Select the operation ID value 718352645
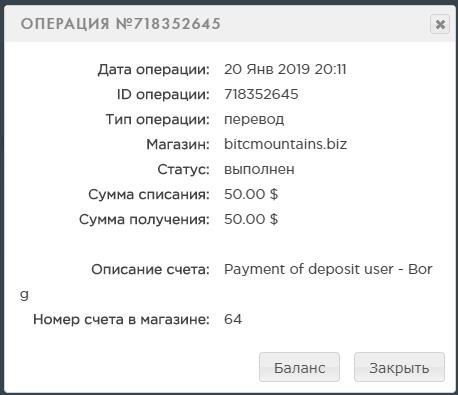Viewport: 458px width, 395px height. [x=261, y=94]
